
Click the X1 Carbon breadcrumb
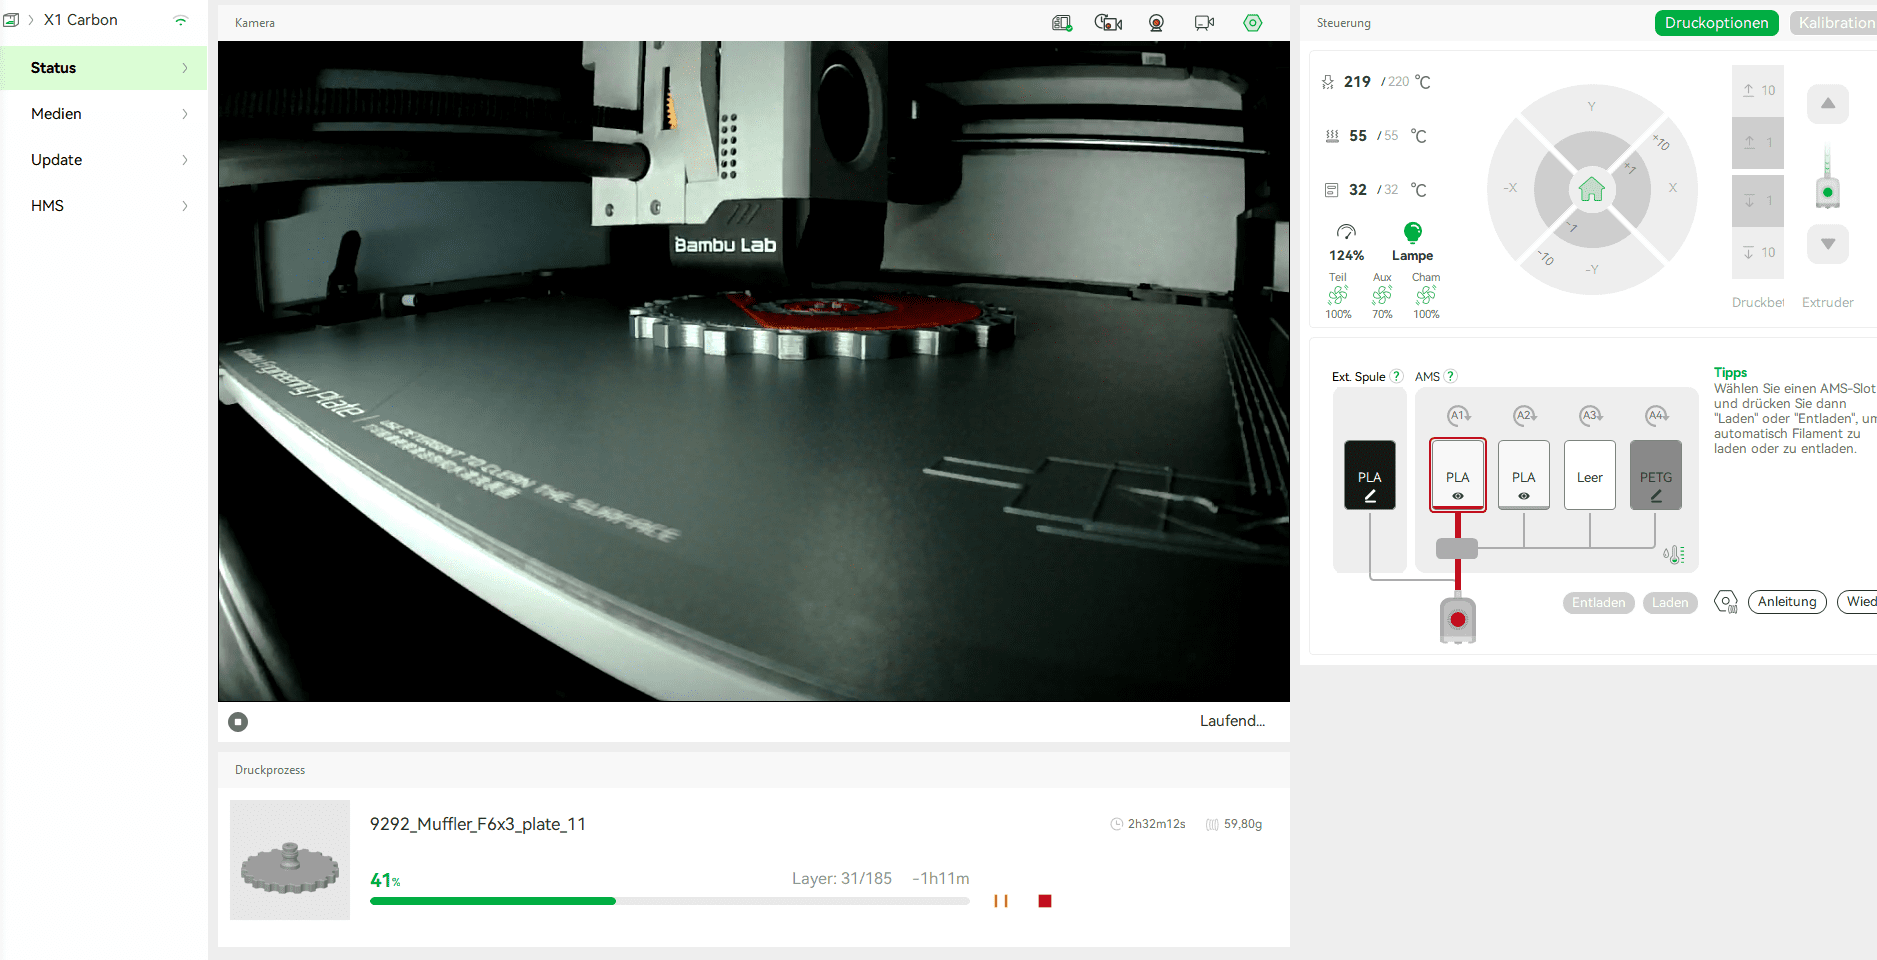pos(80,20)
